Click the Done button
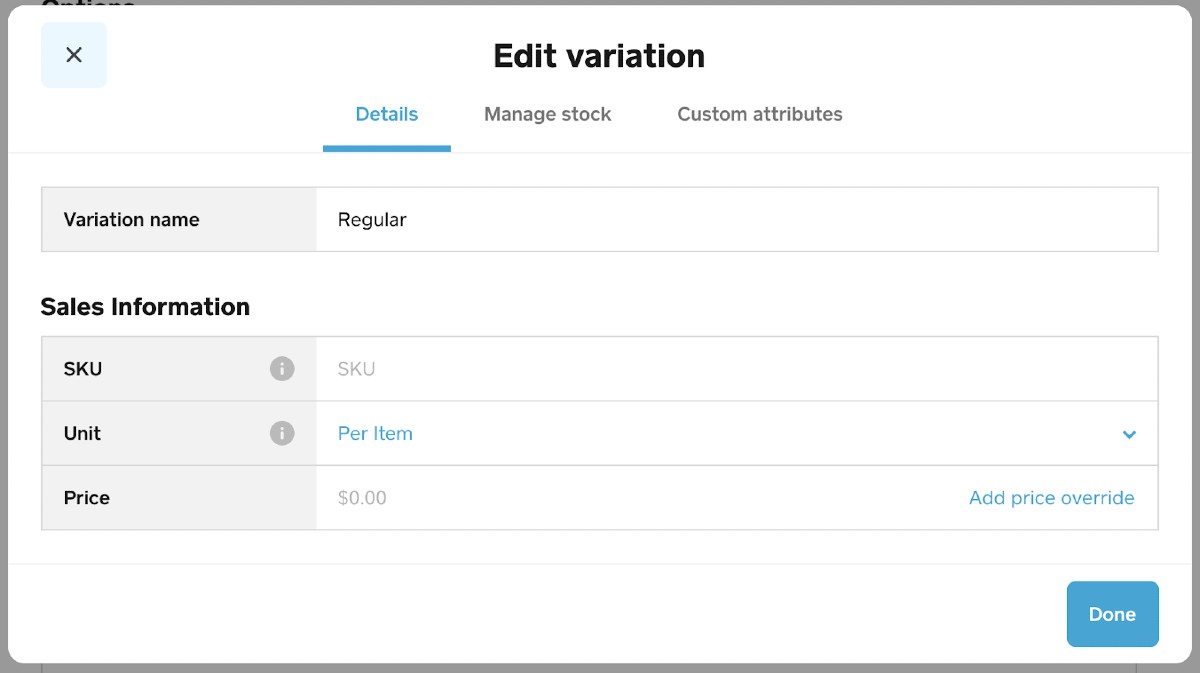Image resolution: width=1200 pixels, height=673 pixels. pyautogui.click(x=1112, y=613)
